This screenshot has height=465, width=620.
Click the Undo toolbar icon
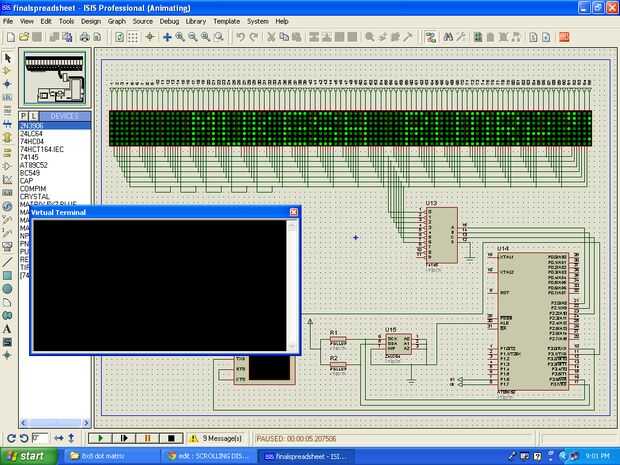coord(240,37)
